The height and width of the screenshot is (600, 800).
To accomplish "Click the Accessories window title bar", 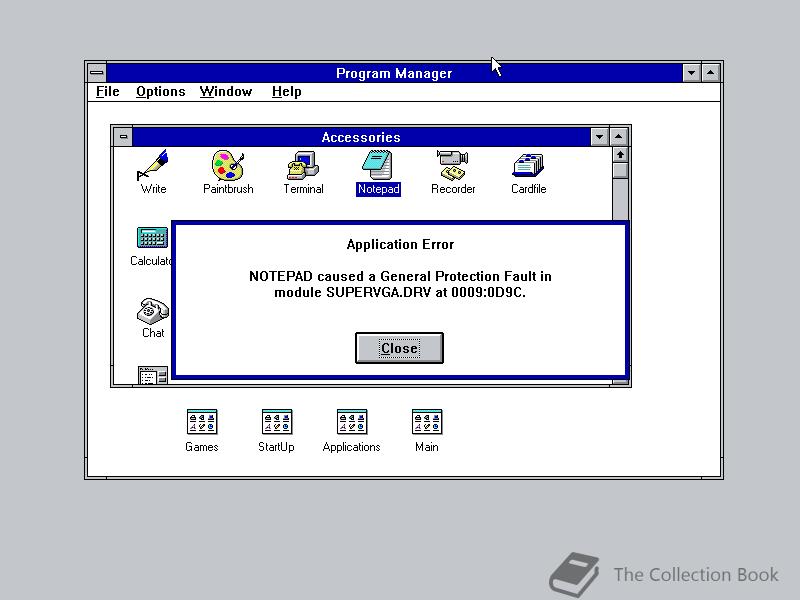I will click(x=361, y=137).
